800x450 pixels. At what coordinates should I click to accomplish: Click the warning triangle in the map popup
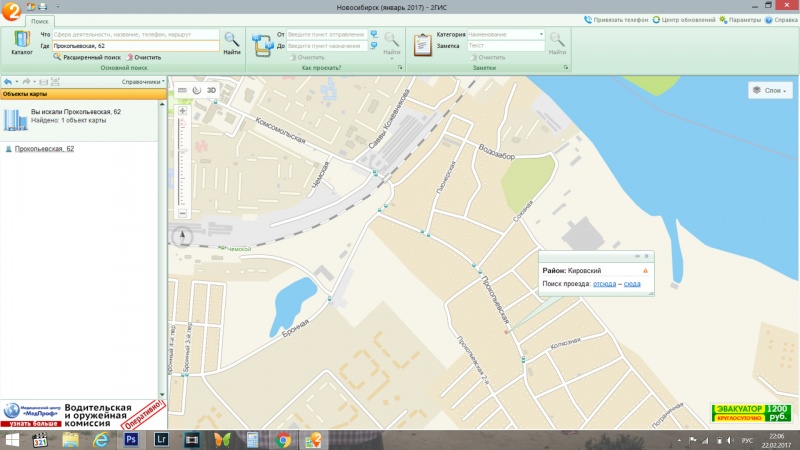tap(645, 270)
